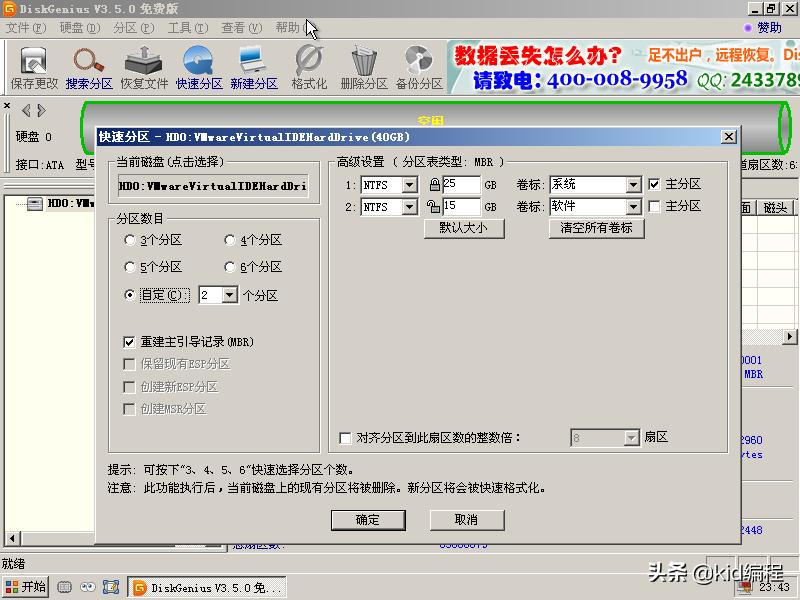Click the 删除分区 delete partition icon
The height and width of the screenshot is (600, 800).
click(x=364, y=68)
